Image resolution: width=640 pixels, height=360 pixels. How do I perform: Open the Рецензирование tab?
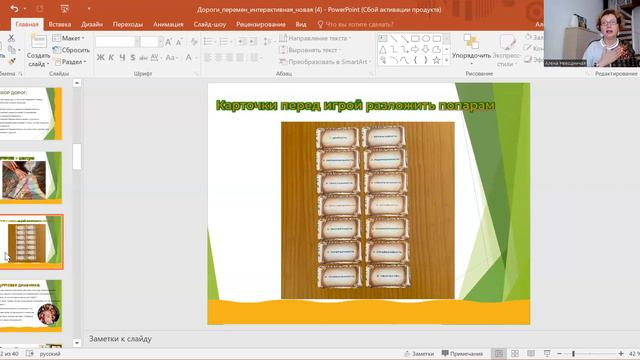pyautogui.click(x=261, y=24)
